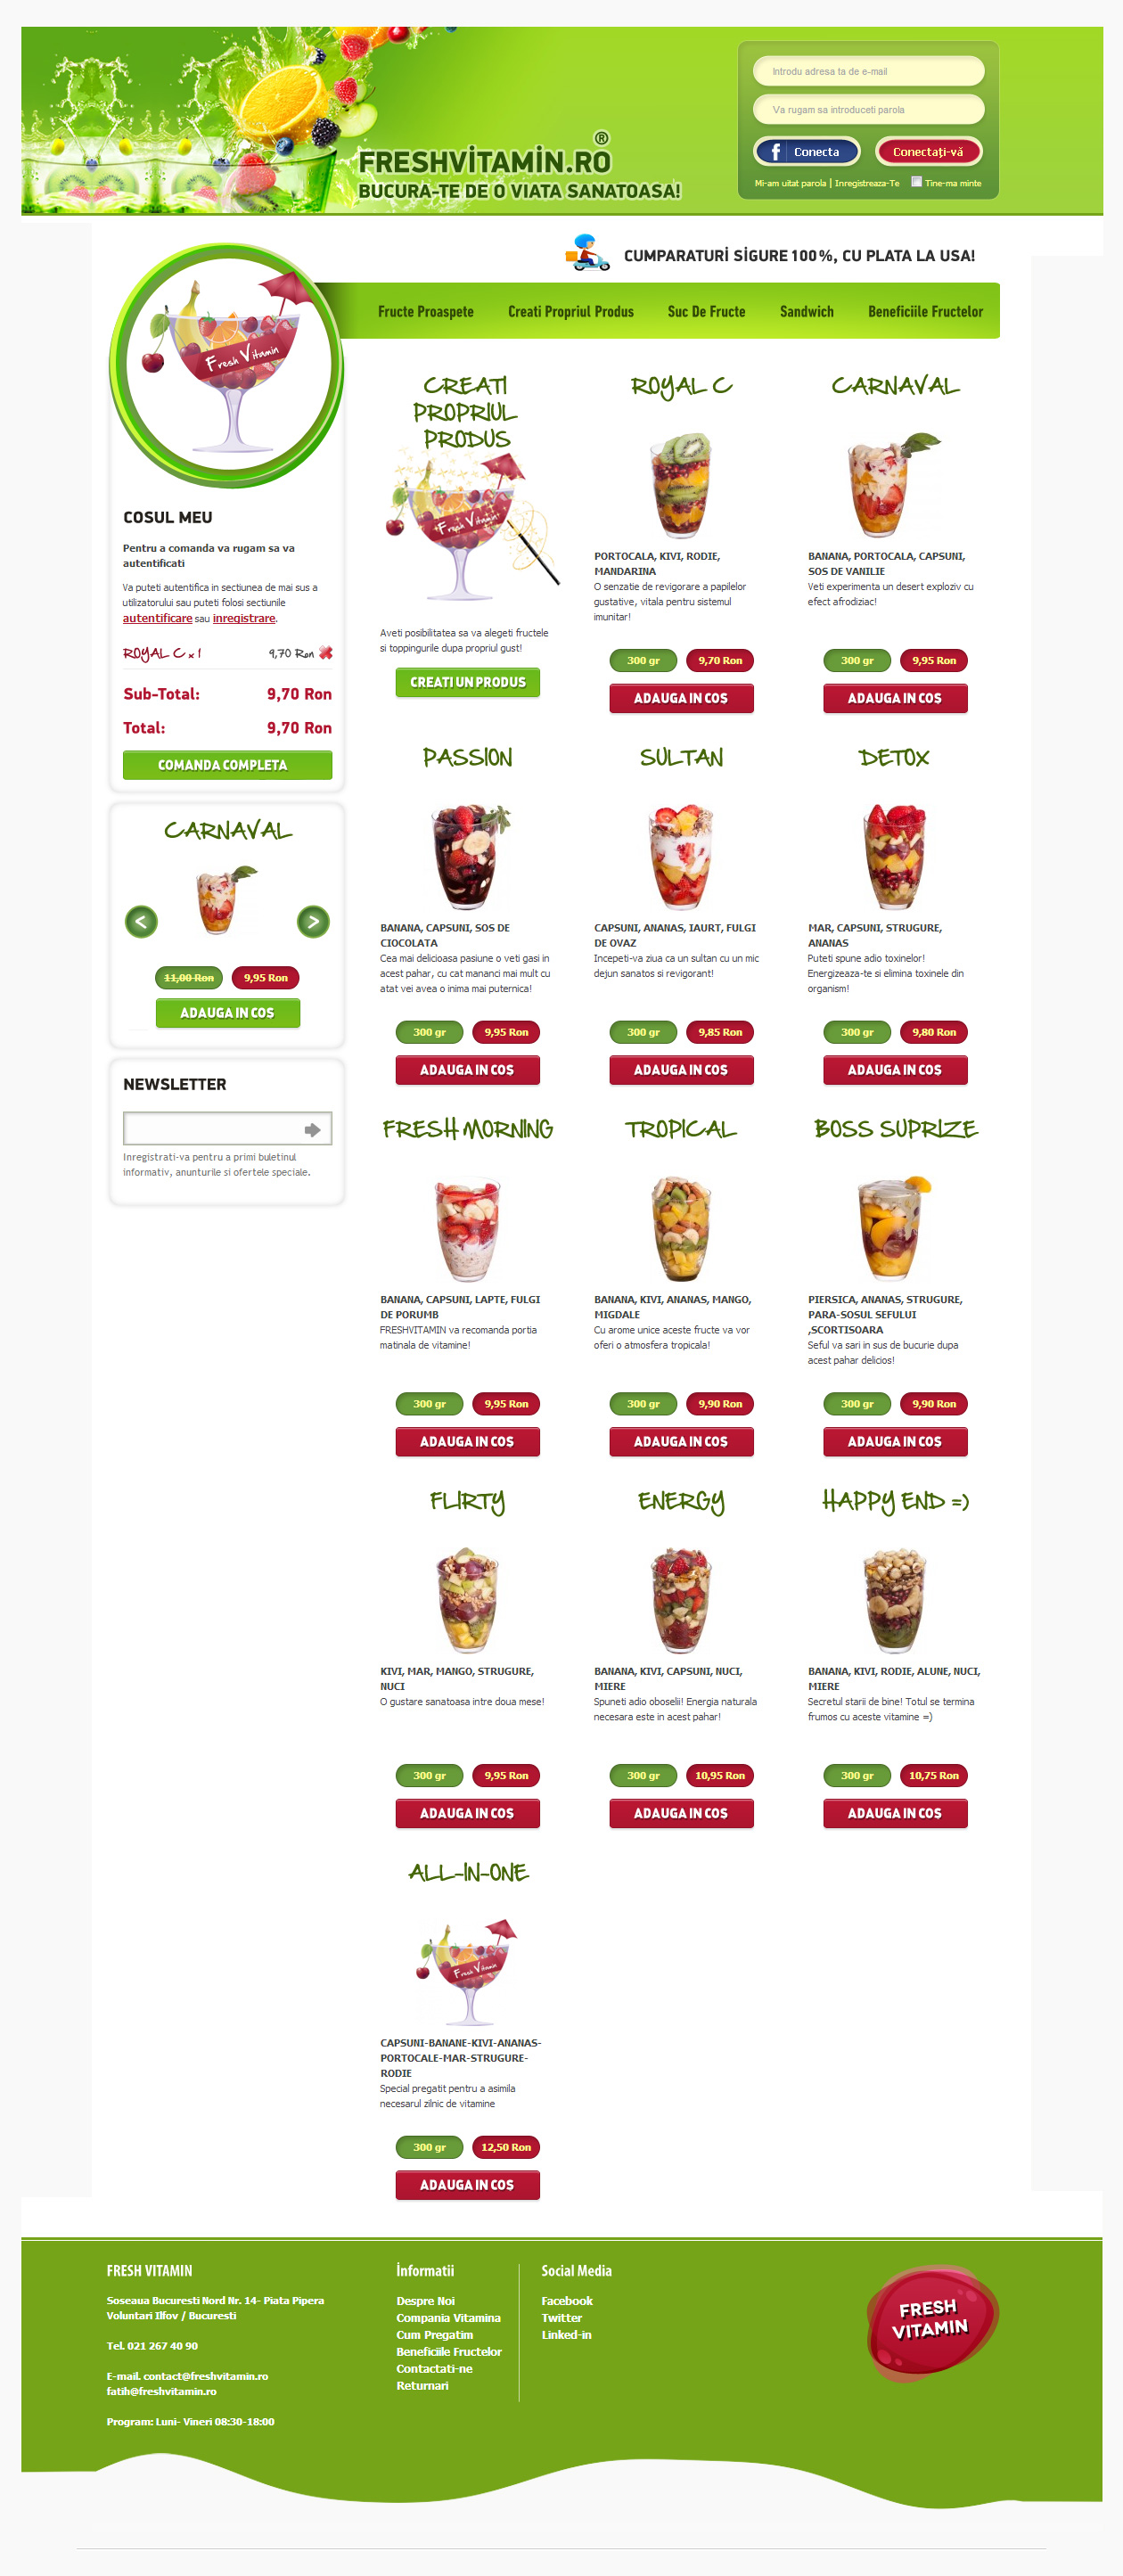Open the Beneficiile Fructelor menu item
The width and height of the screenshot is (1123, 2576).
925,312
